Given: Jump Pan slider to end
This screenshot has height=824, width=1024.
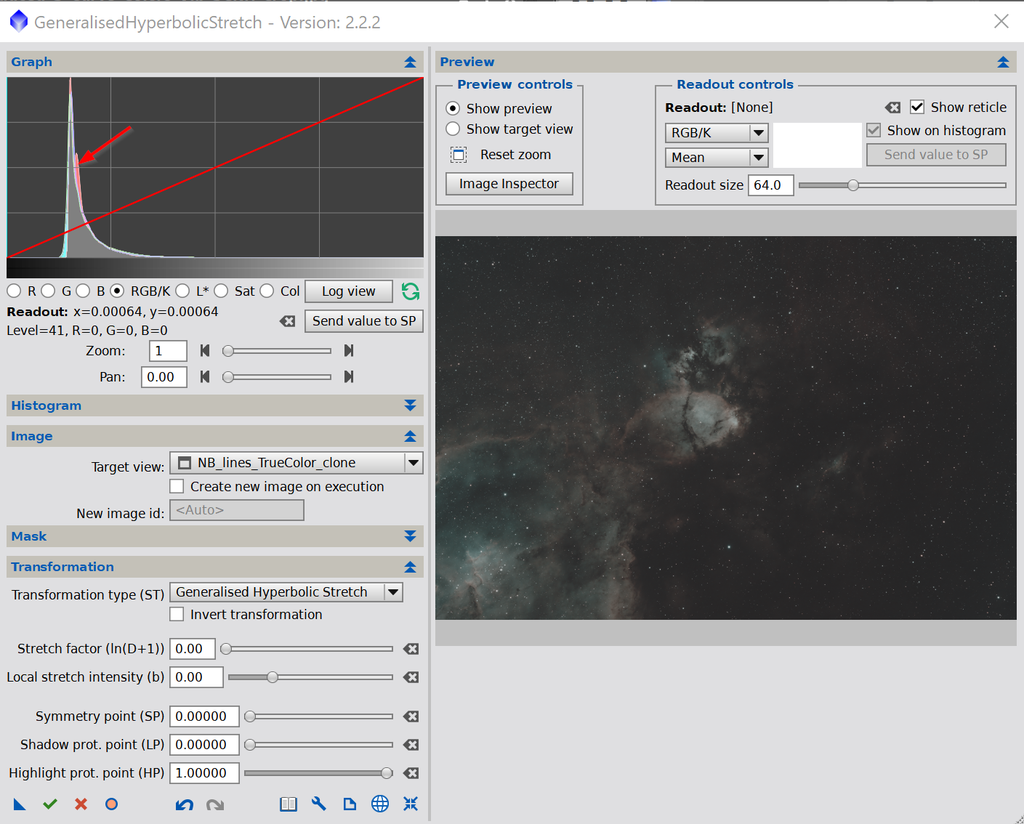Looking at the screenshot, I should click(349, 377).
